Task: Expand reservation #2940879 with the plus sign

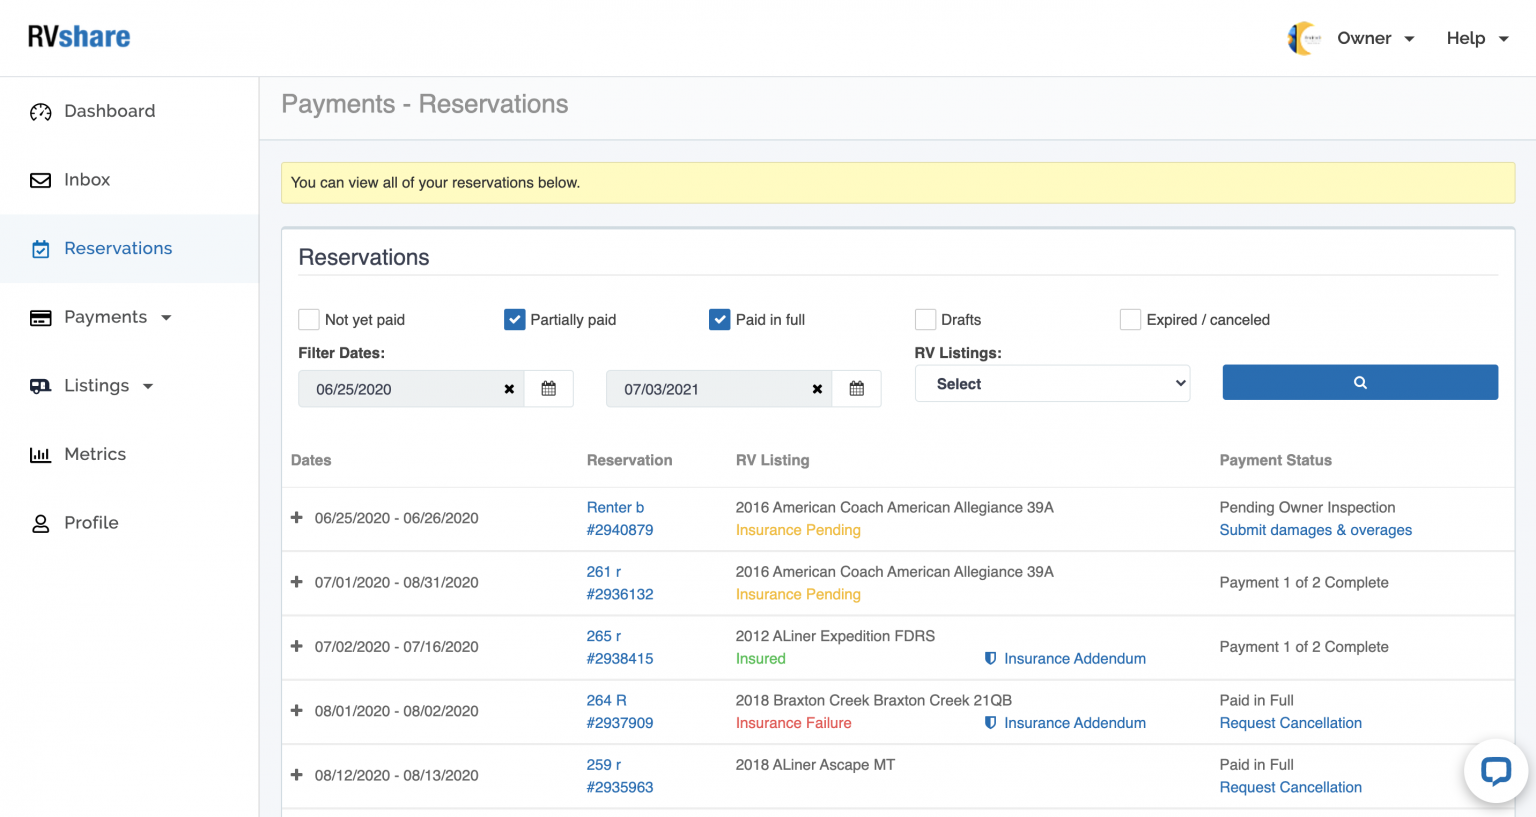Action: pyautogui.click(x=296, y=518)
